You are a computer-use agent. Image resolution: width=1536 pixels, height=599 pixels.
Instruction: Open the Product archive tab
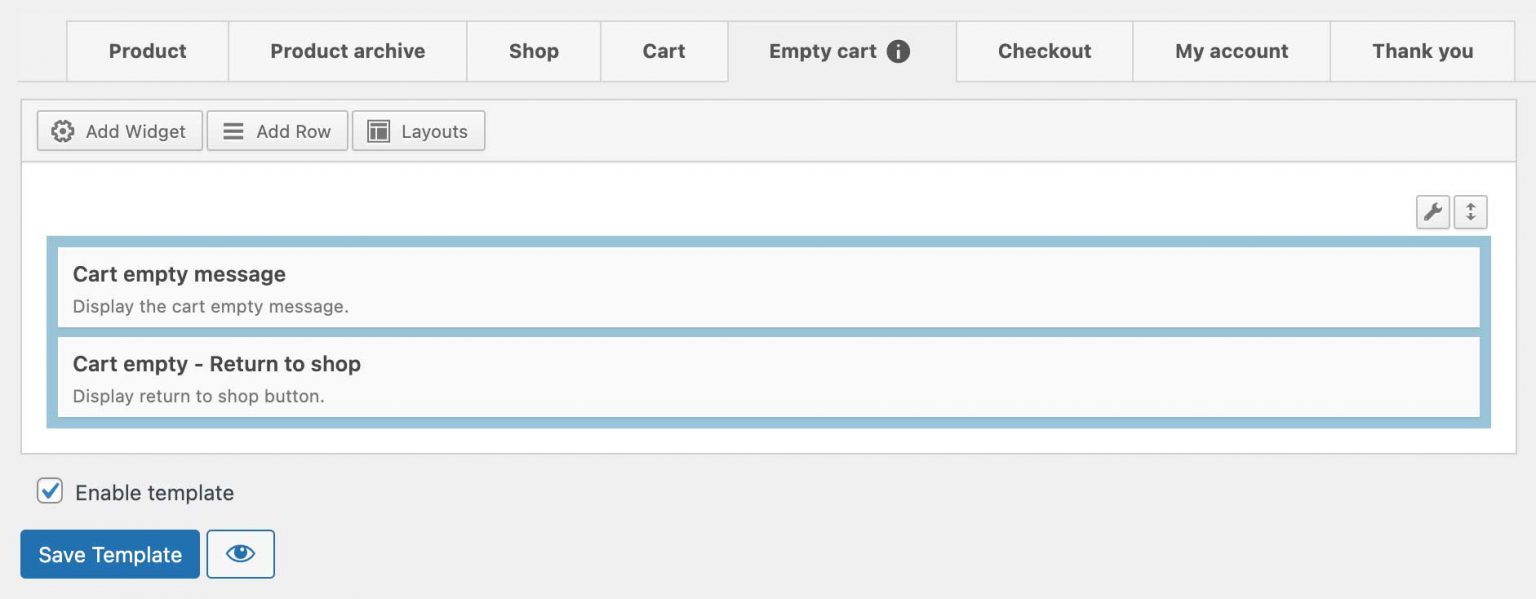347,51
